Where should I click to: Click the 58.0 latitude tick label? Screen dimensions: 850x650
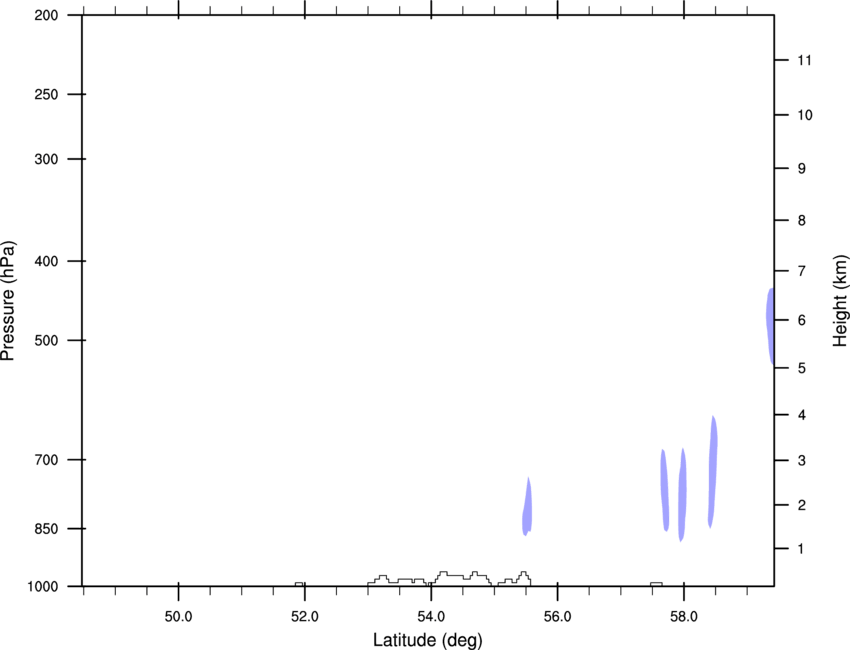684,617
